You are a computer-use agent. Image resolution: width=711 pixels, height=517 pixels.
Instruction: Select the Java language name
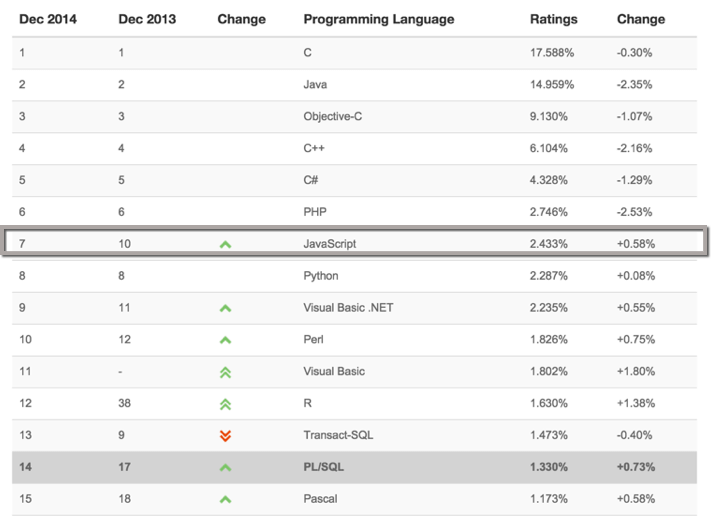point(315,84)
